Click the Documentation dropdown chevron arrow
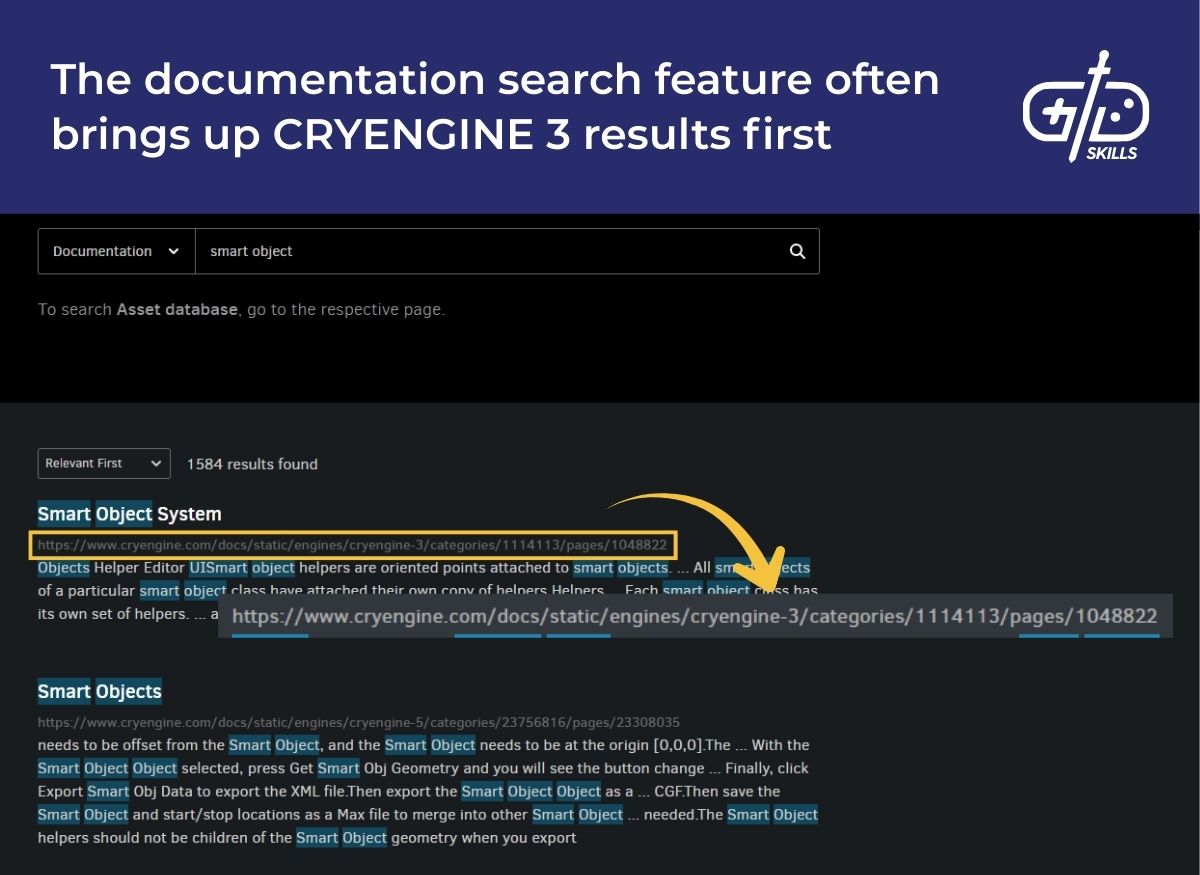The width and height of the screenshot is (1200, 875). (x=173, y=251)
